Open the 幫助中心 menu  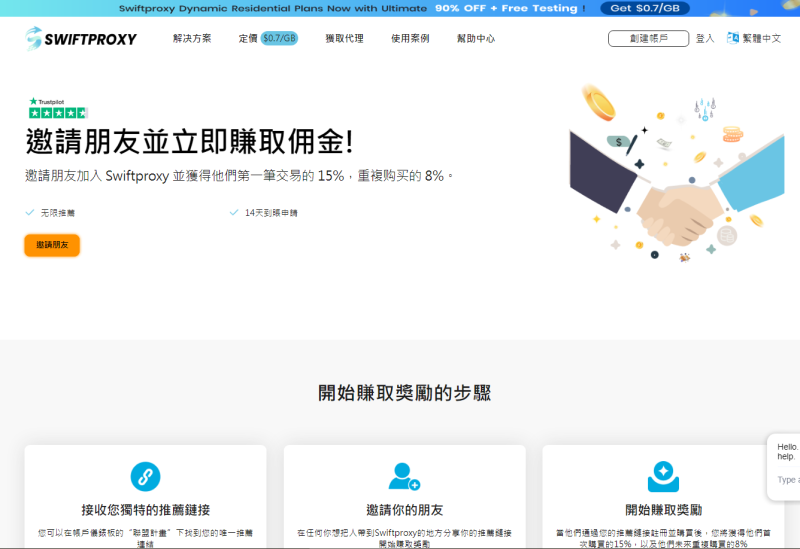pyautogui.click(x=476, y=38)
